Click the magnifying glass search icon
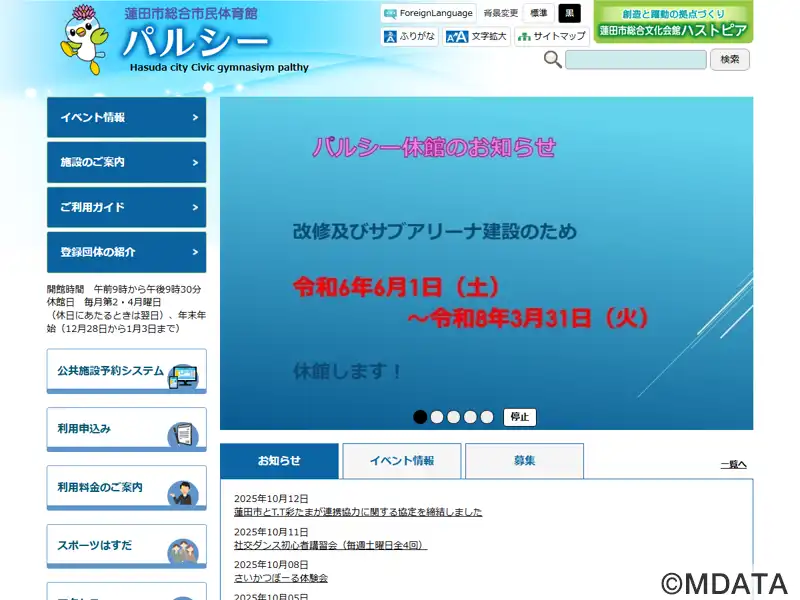 click(x=553, y=60)
